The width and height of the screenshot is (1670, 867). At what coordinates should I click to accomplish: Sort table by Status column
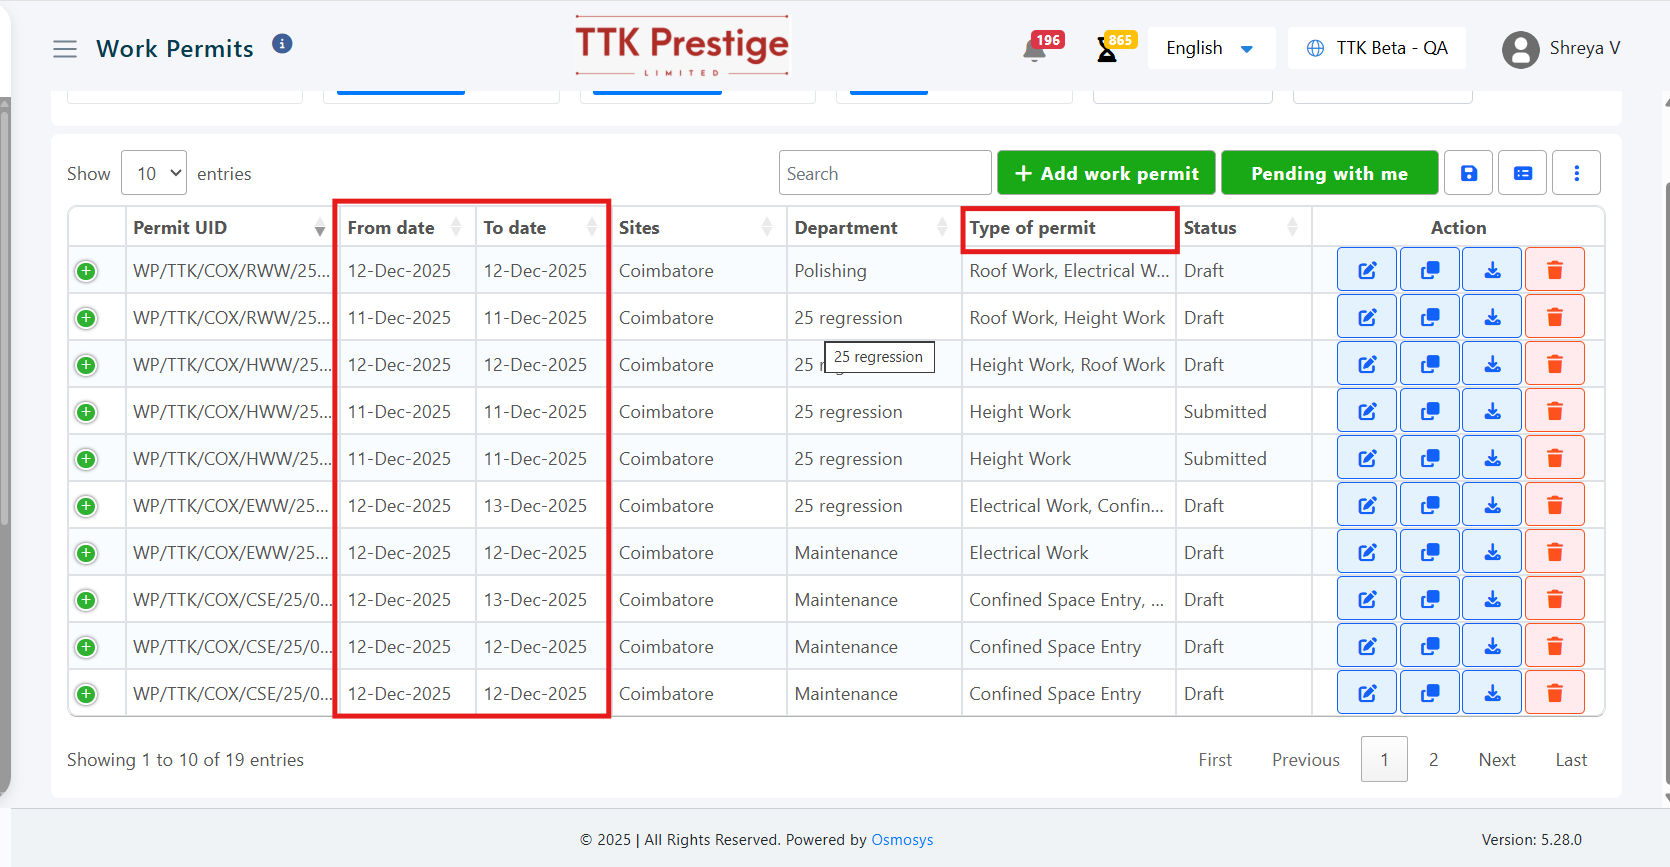click(x=1241, y=228)
